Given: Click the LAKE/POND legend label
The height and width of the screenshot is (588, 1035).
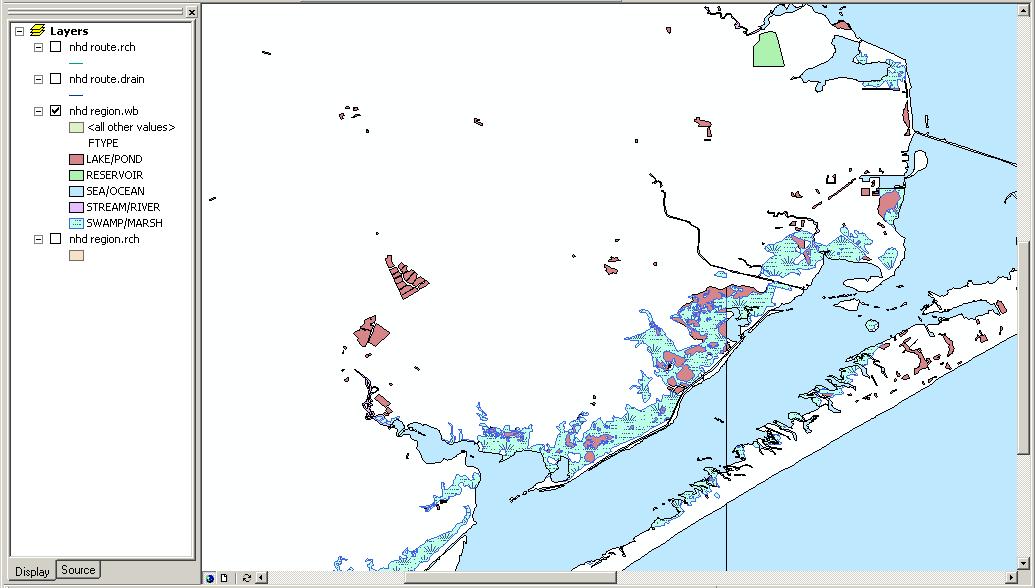Looking at the screenshot, I should [x=114, y=159].
